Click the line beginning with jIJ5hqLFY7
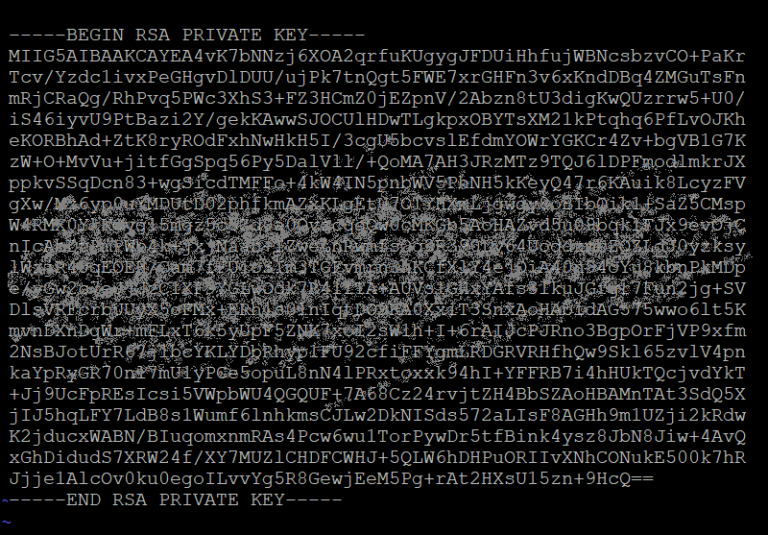 click(377, 415)
